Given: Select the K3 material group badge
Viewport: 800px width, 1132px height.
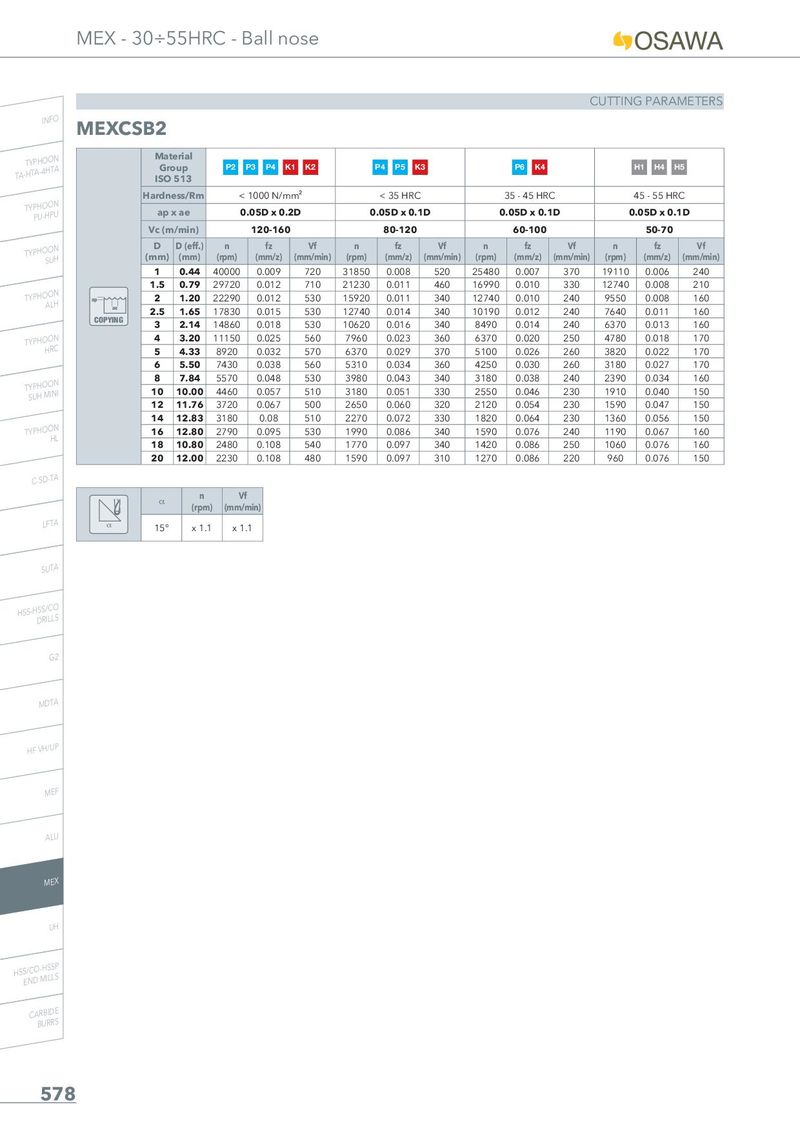Looking at the screenshot, I should coord(419,167).
